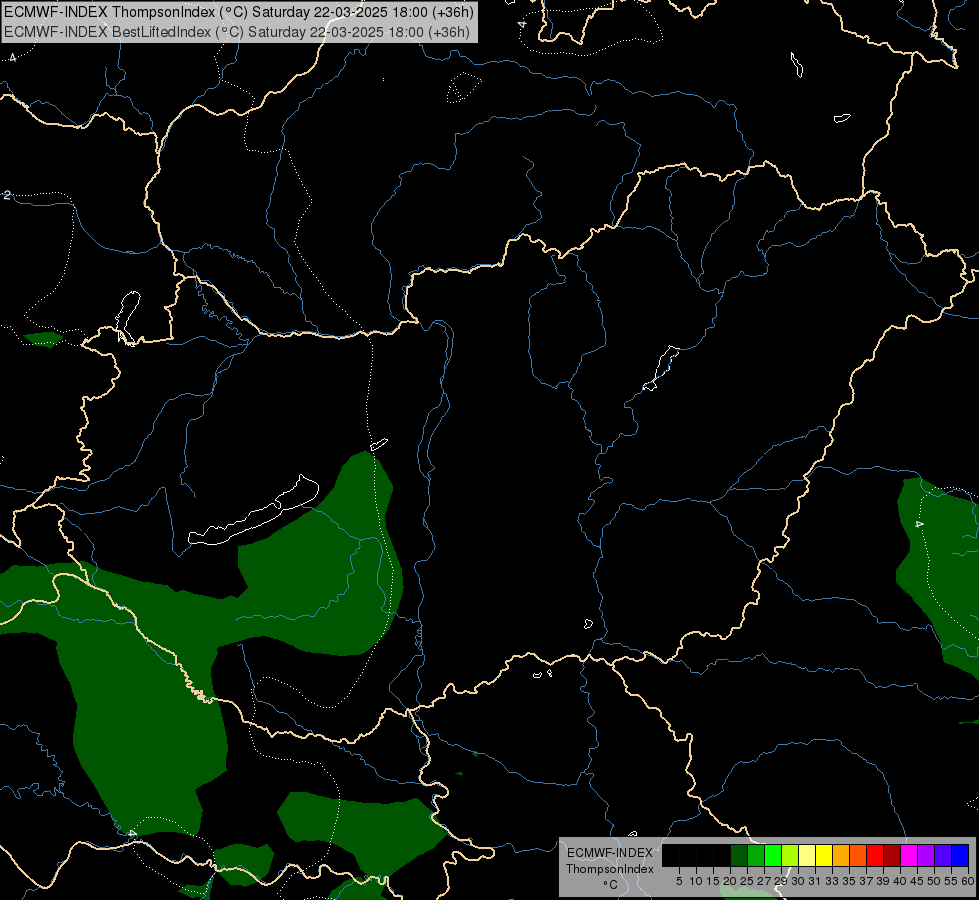Viewport: 979px width, 900px height.
Task: Click the legend tick label 60
Action: (x=968, y=881)
